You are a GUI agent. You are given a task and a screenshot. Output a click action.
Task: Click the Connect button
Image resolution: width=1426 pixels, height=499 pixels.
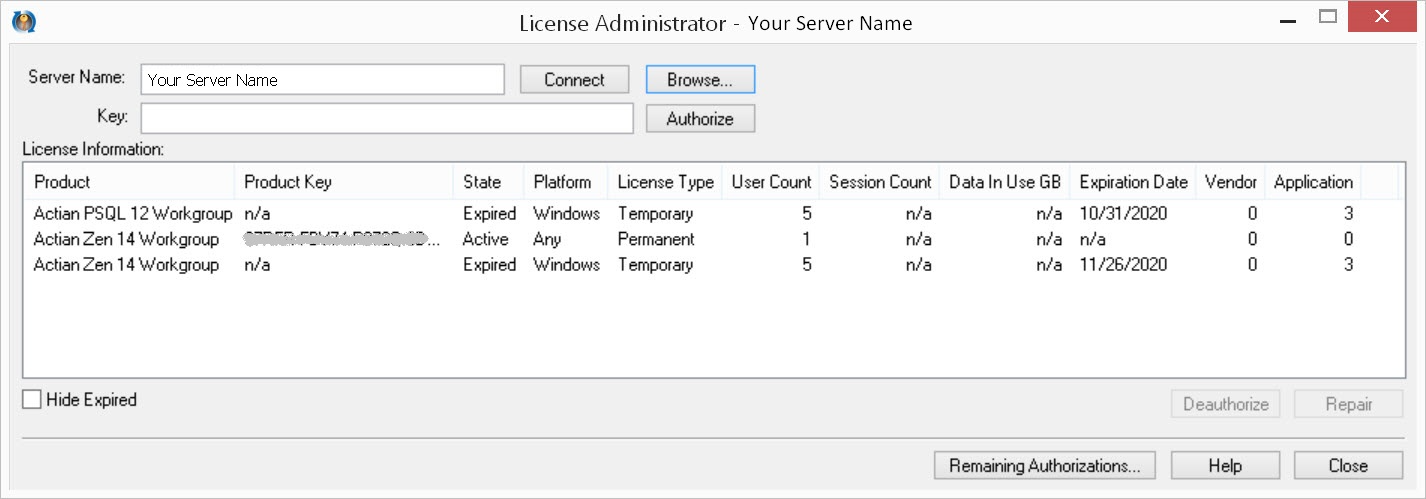574,80
